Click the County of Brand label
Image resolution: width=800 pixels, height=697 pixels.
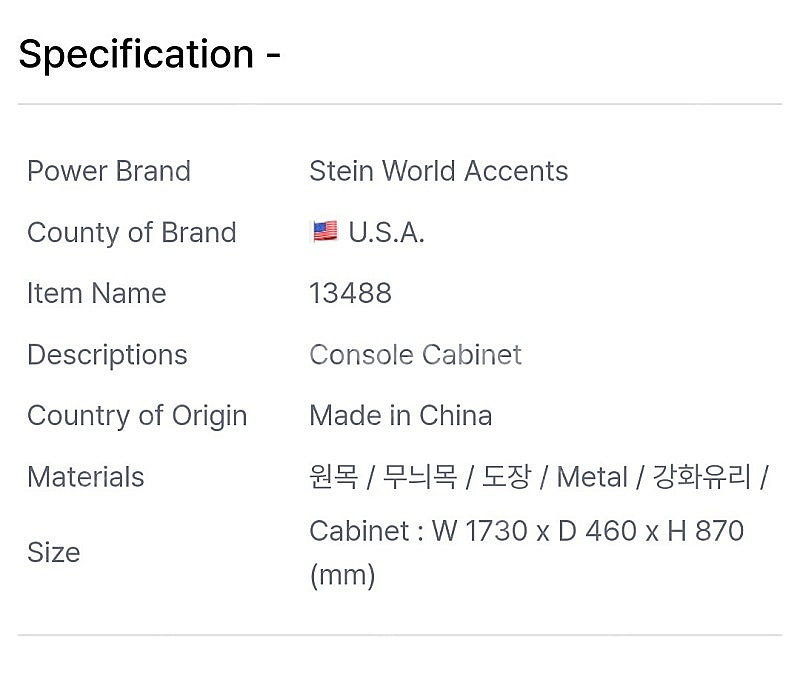click(132, 233)
